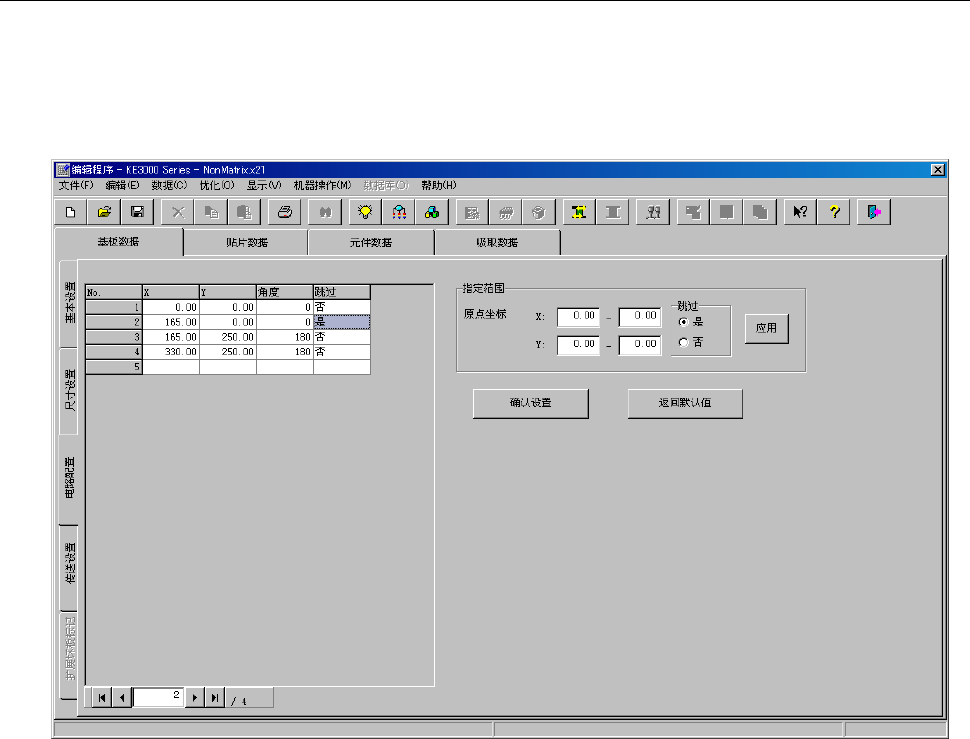This screenshot has height=739, width=970.
Task: Select the 是 radio button under 跳过
Action: (x=683, y=323)
